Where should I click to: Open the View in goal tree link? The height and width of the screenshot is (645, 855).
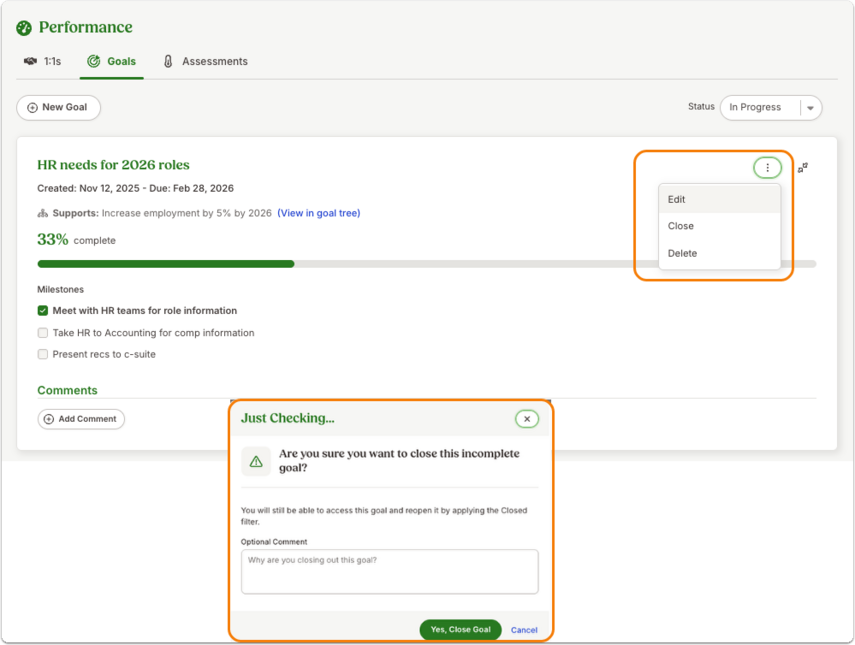pyautogui.click(x=319, y=213)
